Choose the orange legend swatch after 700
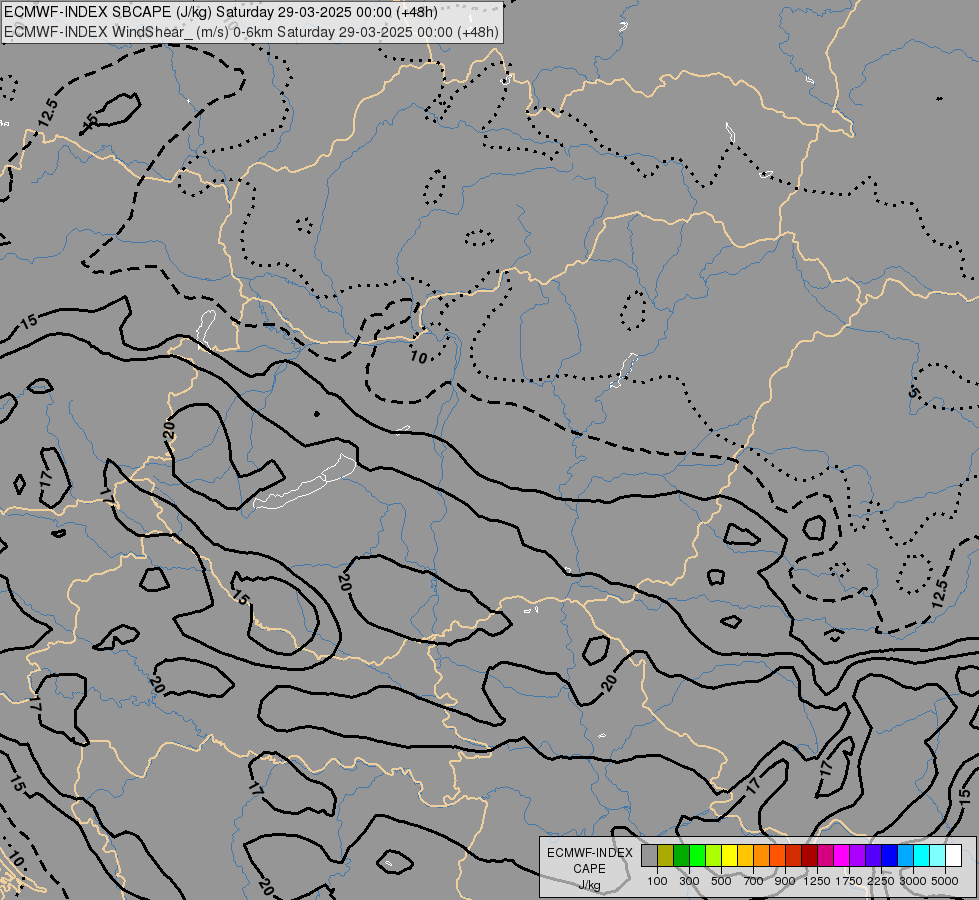 [x=762, y=856]
